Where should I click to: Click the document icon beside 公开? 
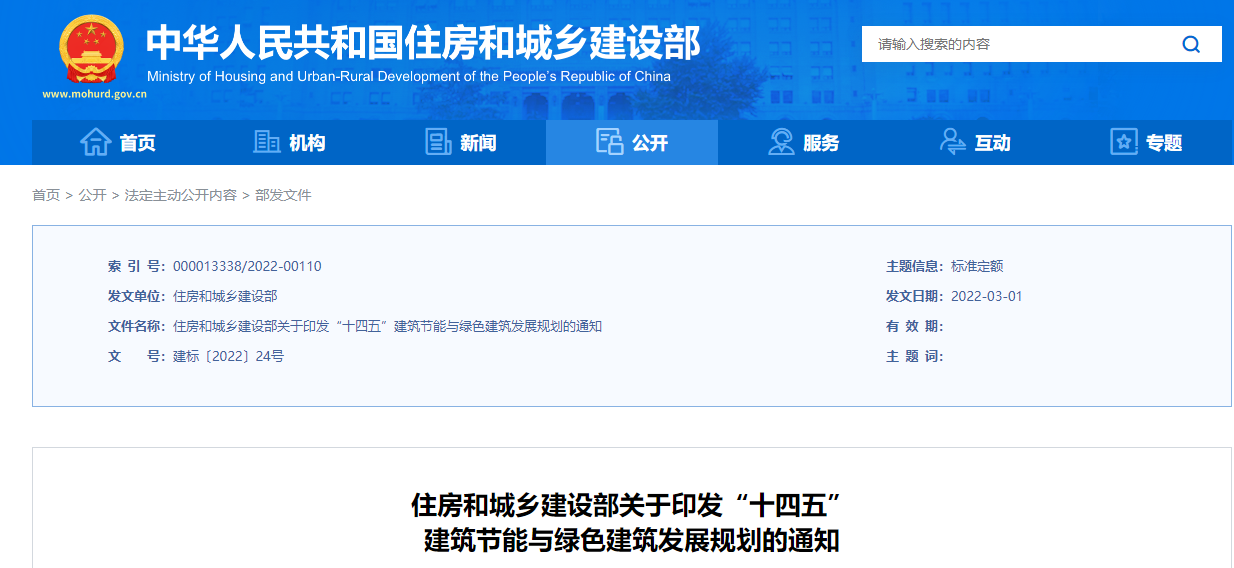click(x=609, y=142)
